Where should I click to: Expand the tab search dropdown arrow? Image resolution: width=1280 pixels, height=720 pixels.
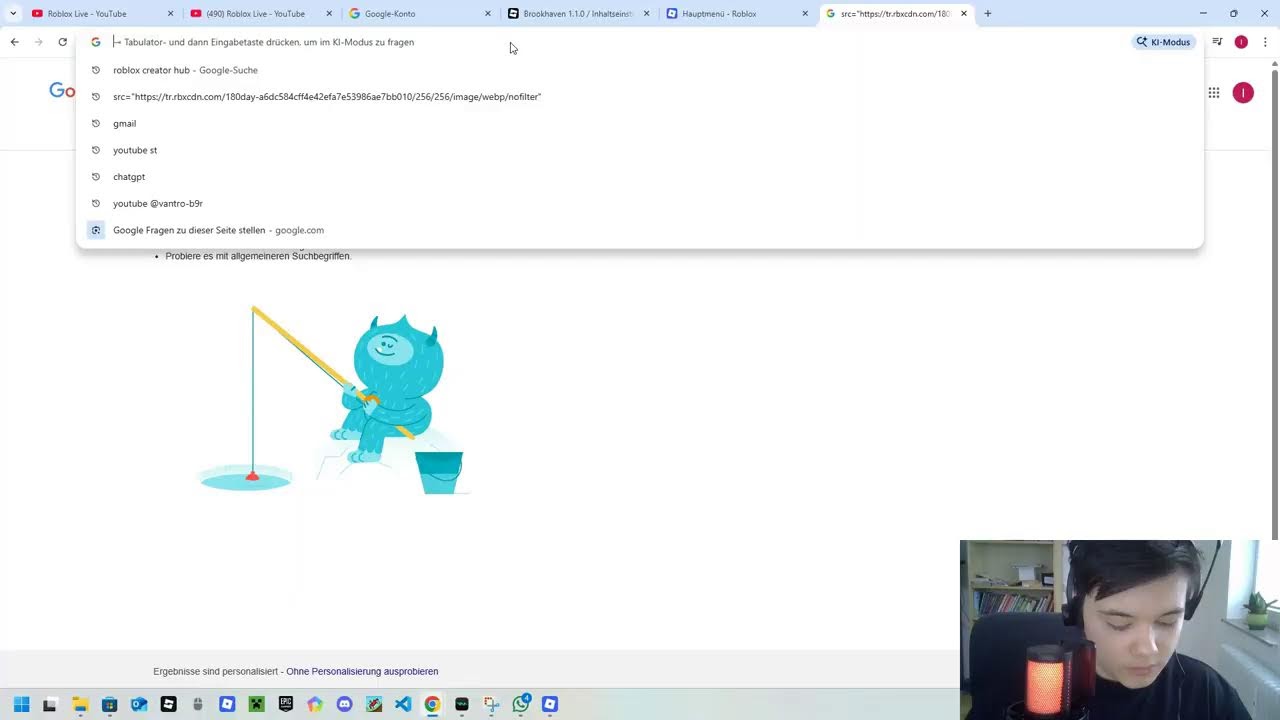click(13, 13)
